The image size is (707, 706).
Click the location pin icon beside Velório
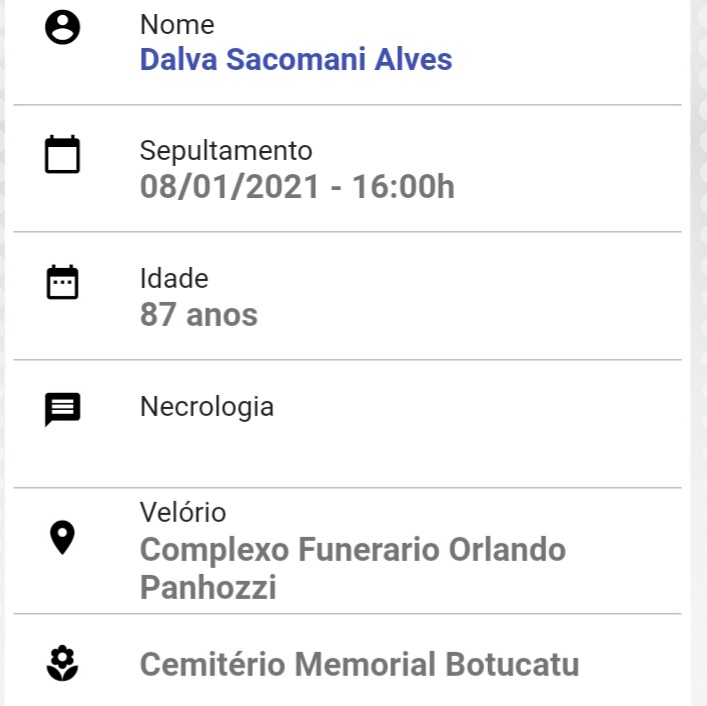click(x=62, y=537)
